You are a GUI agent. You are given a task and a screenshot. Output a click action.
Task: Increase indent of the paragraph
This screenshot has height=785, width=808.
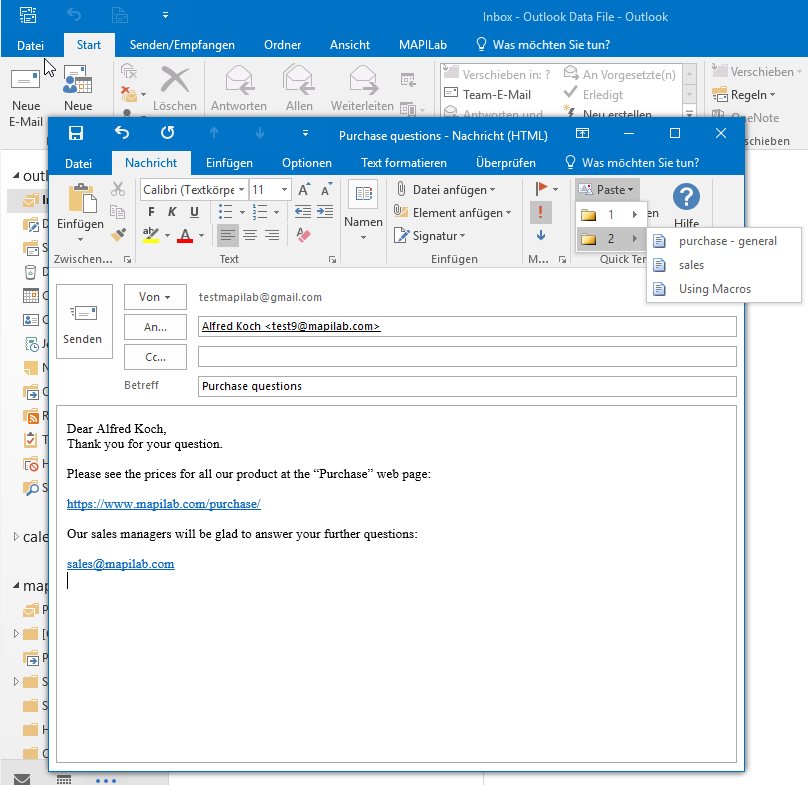325,212
